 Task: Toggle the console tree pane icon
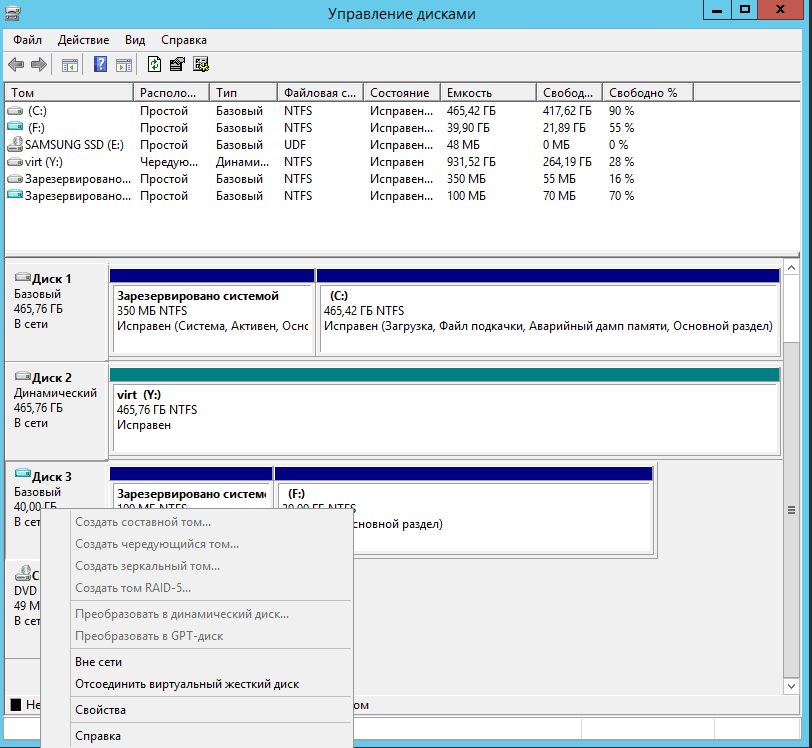coord(70,65)
